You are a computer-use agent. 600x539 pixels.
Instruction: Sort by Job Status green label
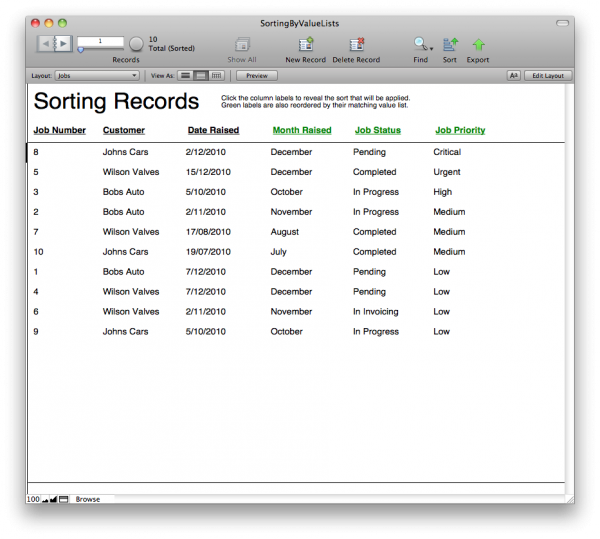pos(378,130)
